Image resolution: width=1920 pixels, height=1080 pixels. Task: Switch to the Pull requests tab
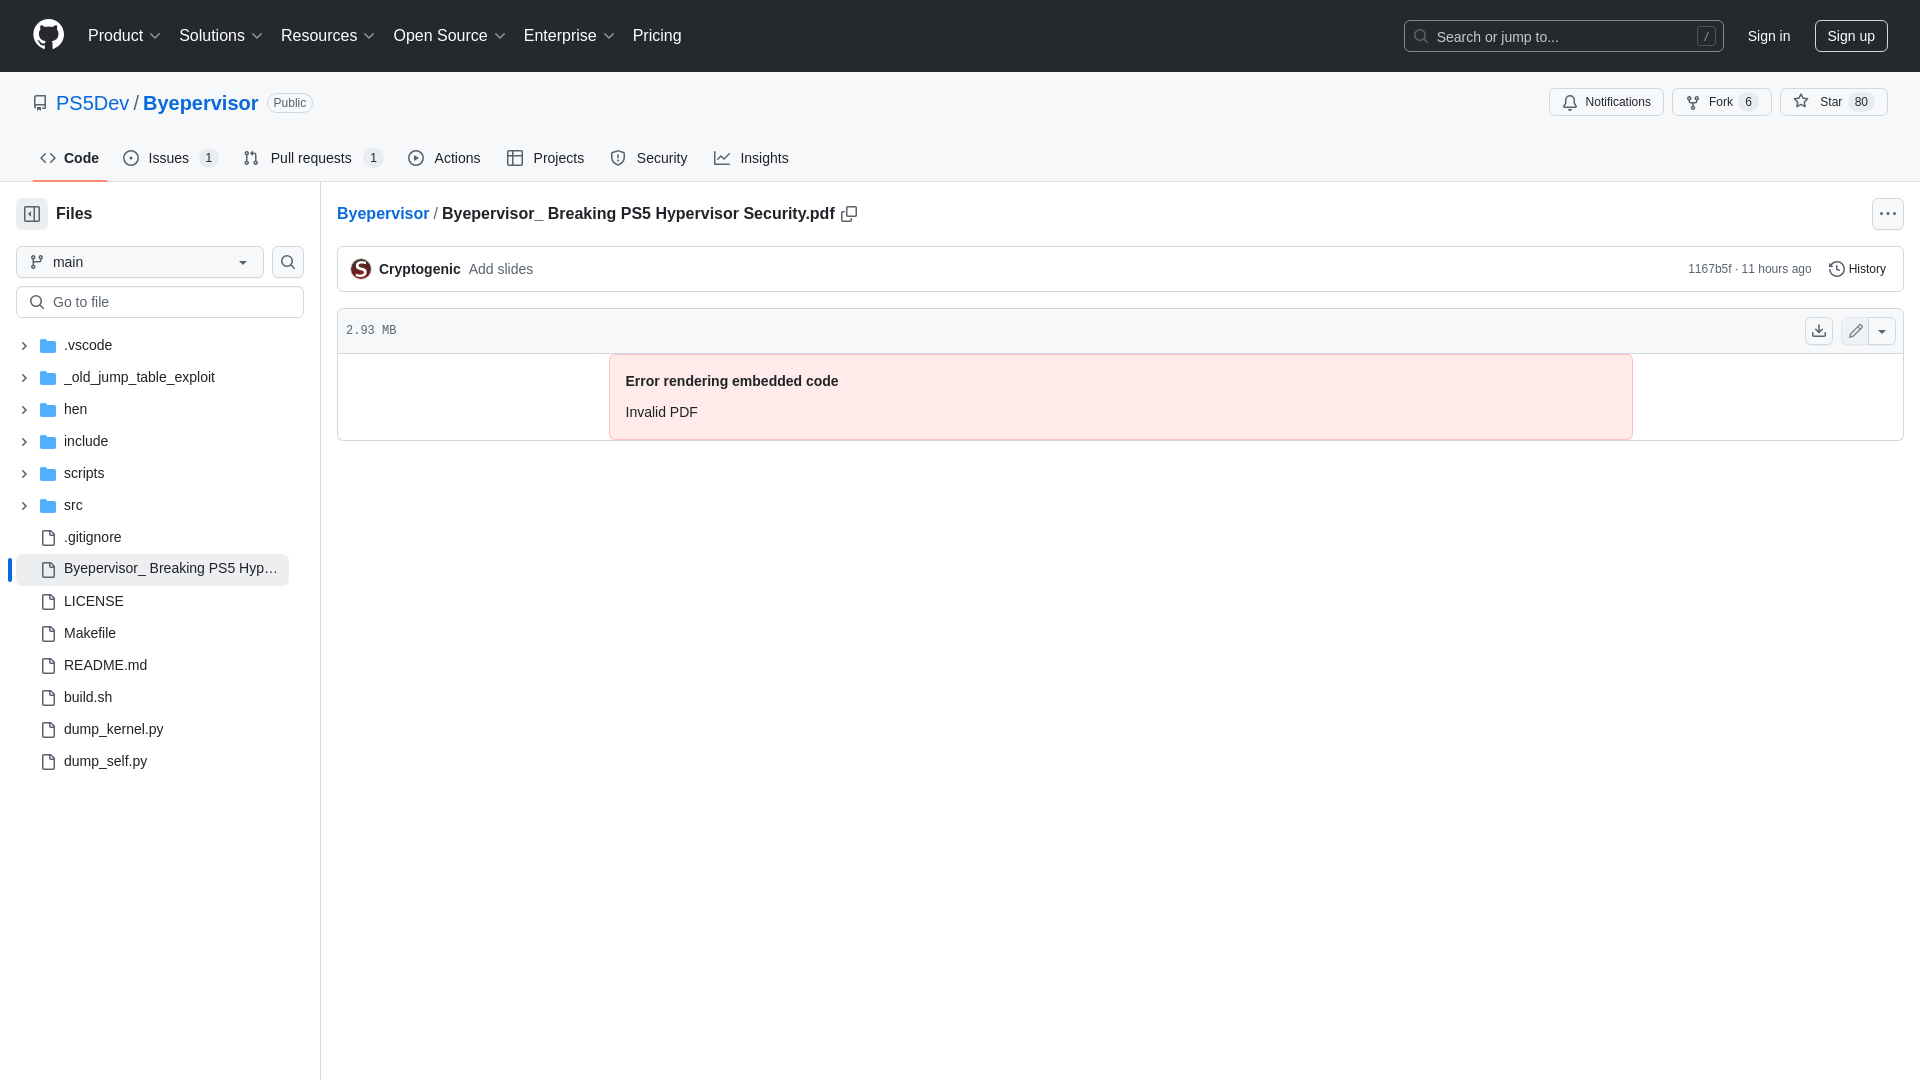click(313, 158)
